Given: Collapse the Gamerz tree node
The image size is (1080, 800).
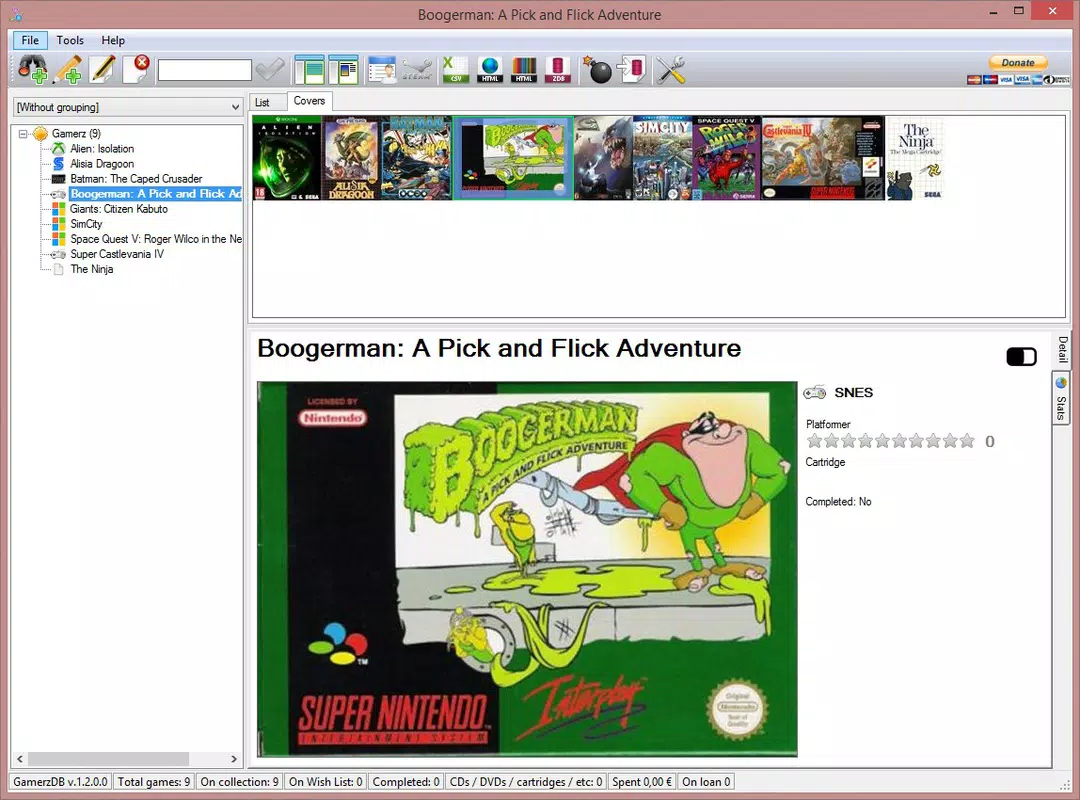Looking at the screenshot, I should coord(23,134).
